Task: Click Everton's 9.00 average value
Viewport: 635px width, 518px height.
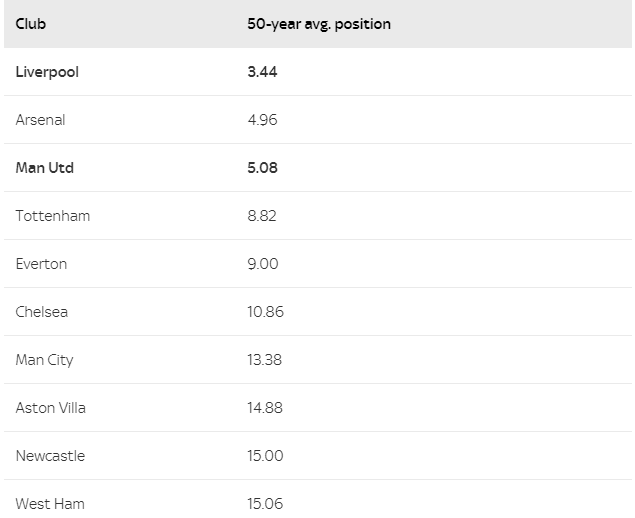Action: click(x=262, y=264)
